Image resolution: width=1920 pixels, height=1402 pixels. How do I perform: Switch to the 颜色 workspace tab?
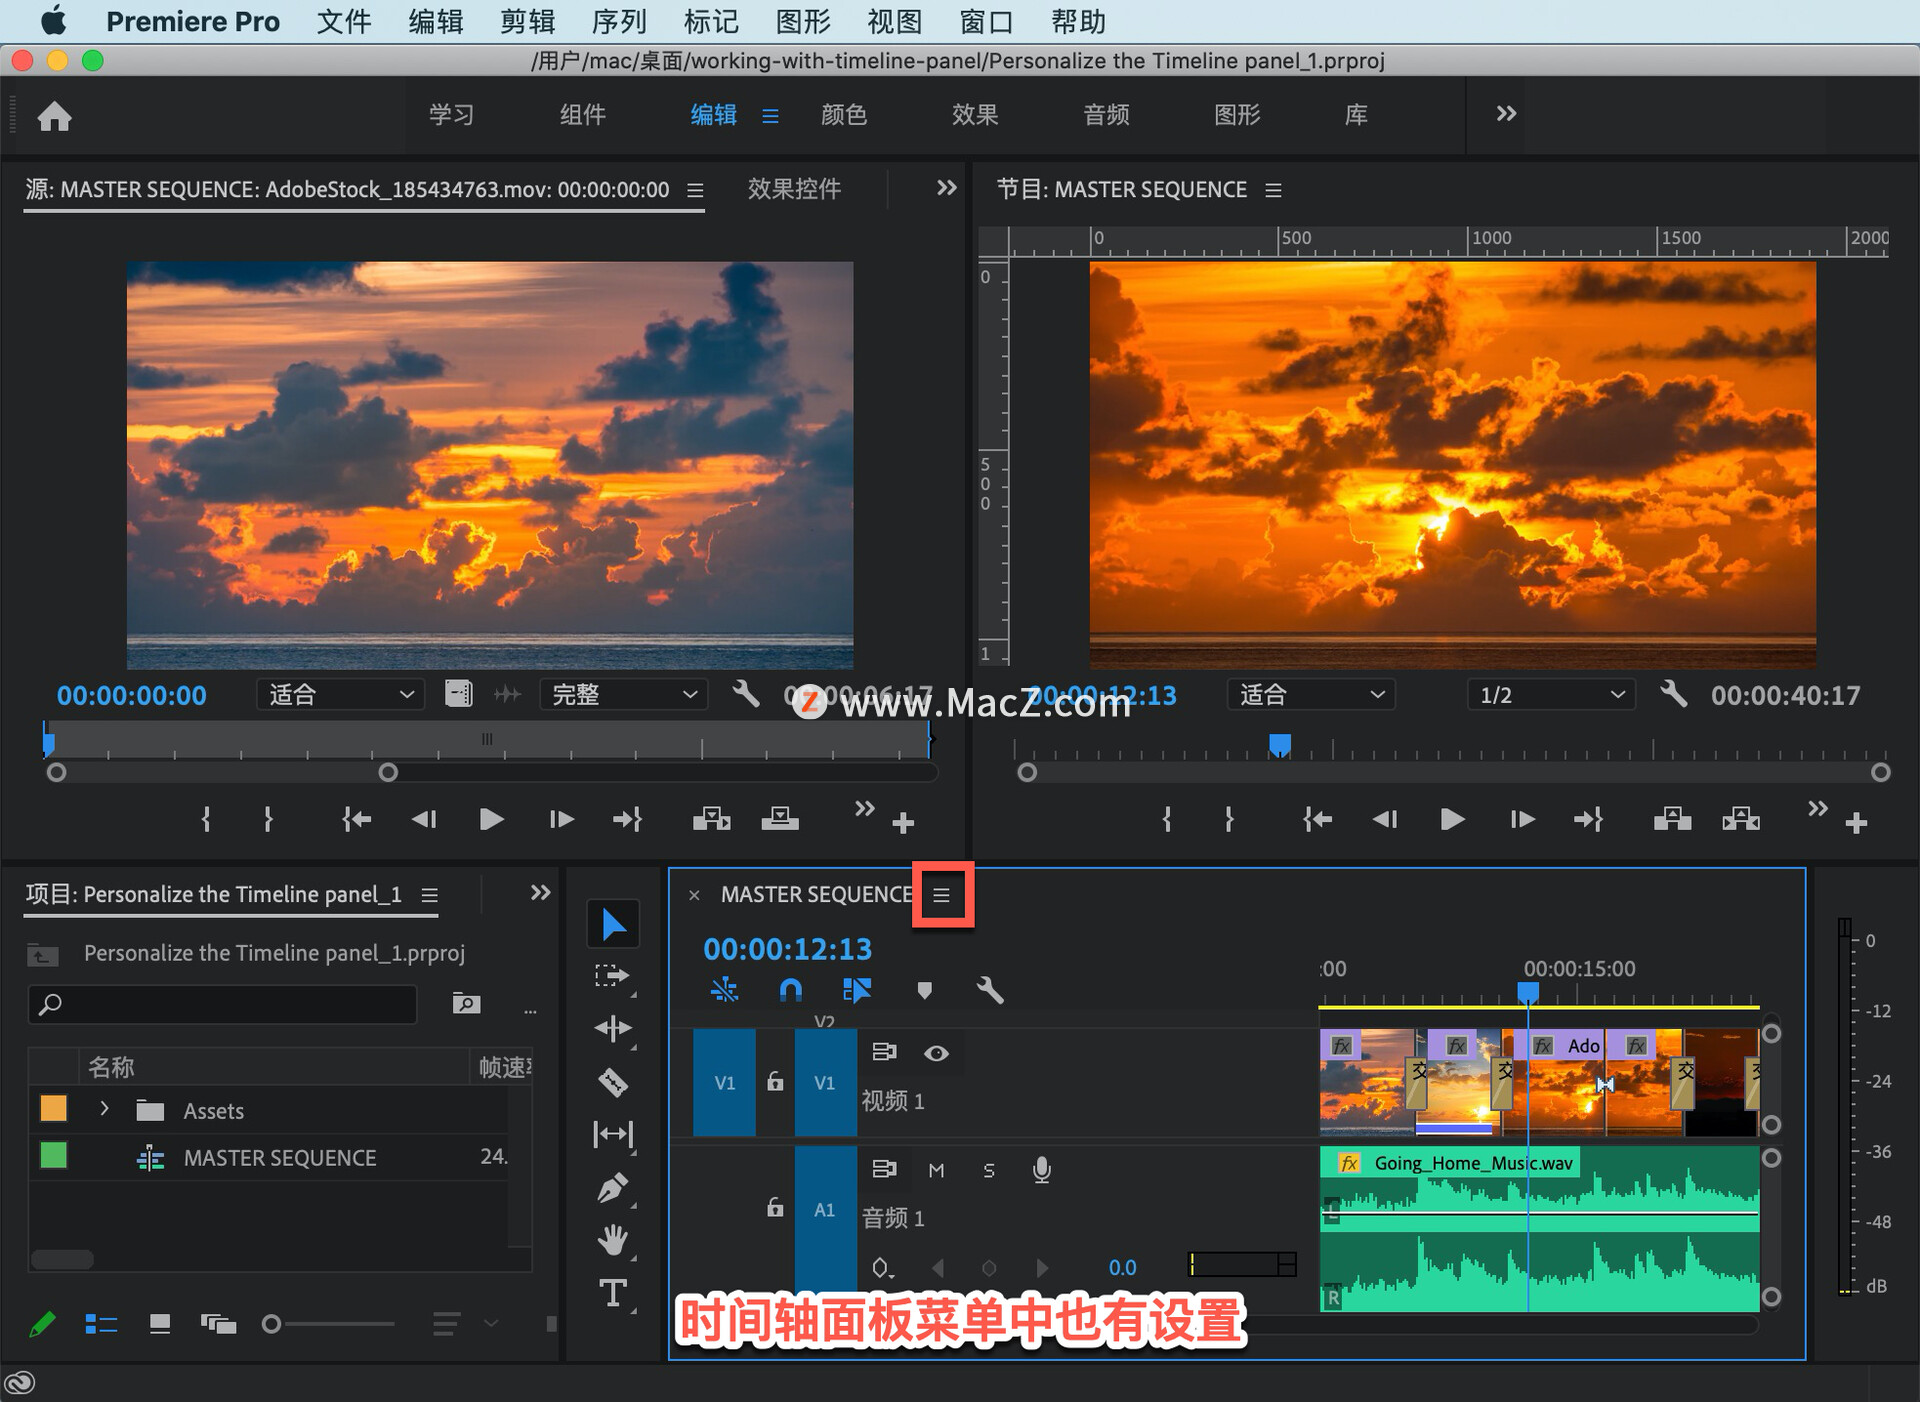click(843, 115)
